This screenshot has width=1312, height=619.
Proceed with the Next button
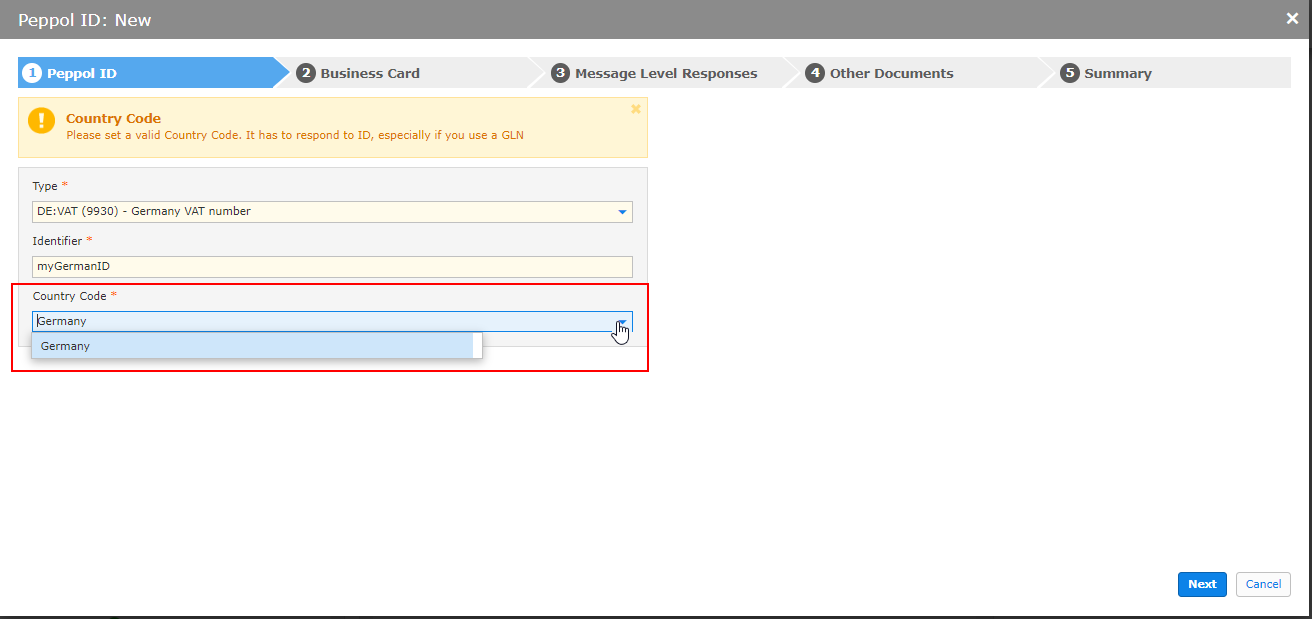click(x=1202, y=584)
